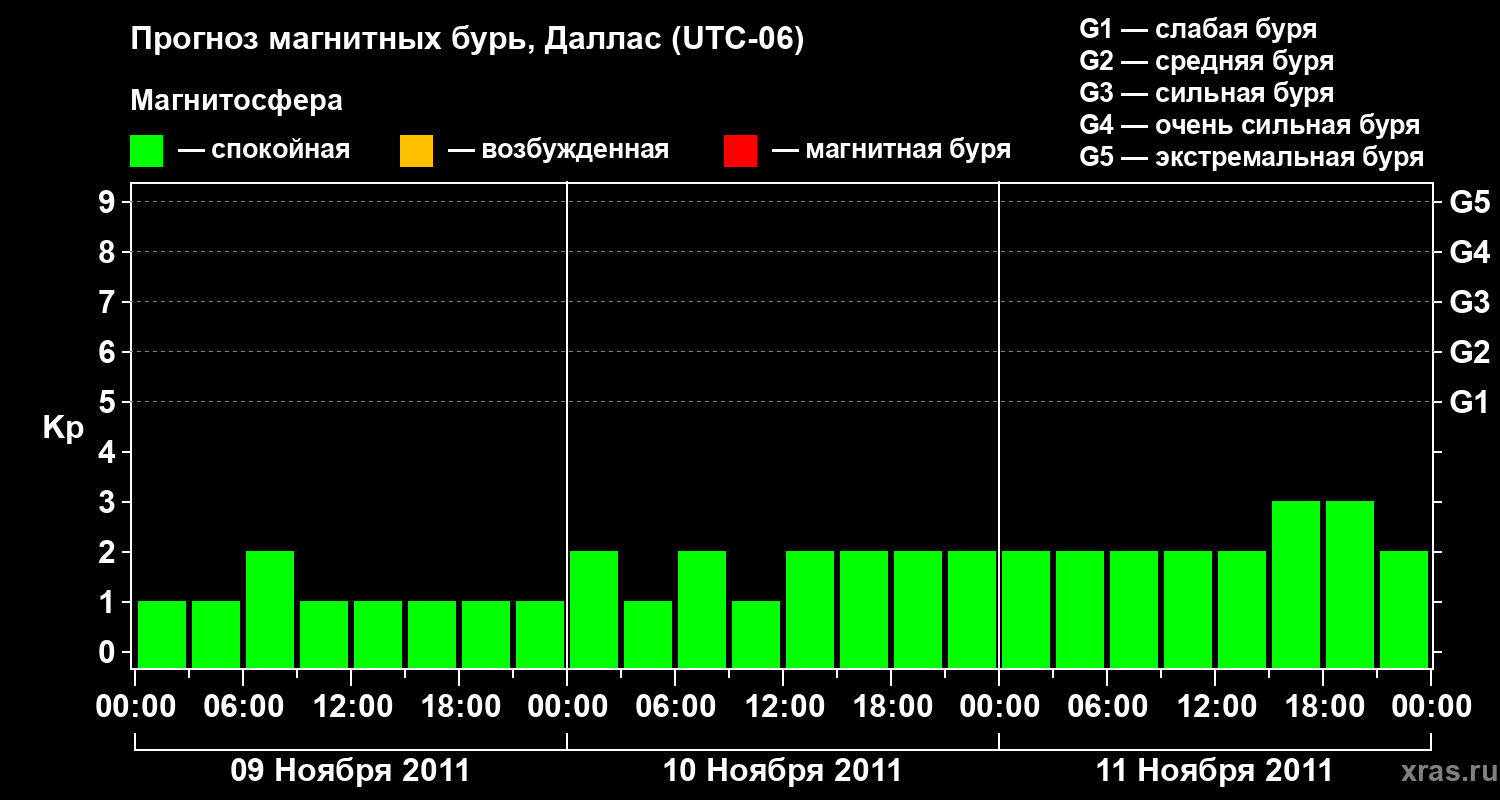Viewport: 1500px width, 800px height.
Task: Click the '12:00' tick label for 11 Ноября
Action: [1215, 707]
